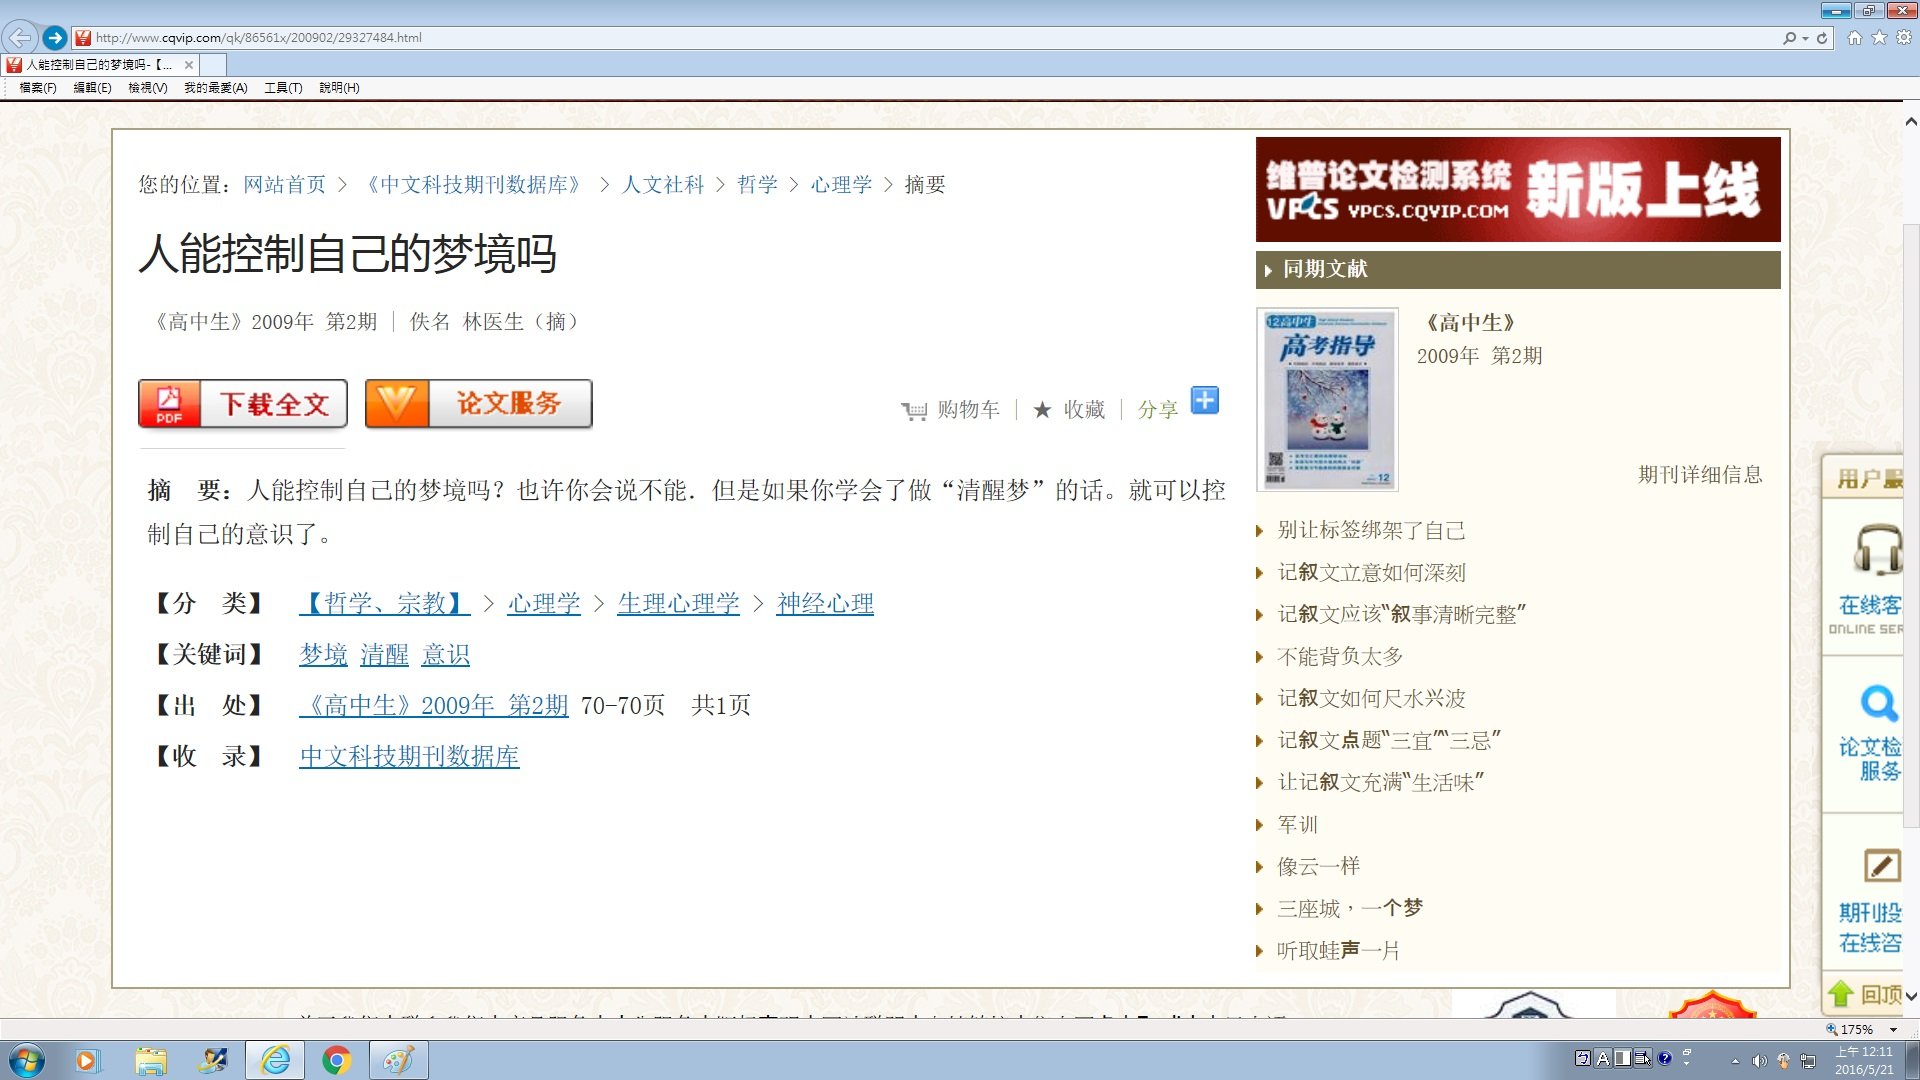Image resolution: width=1920 pixels, height=1080 pixels.
Task: Open 《中文科技期刊数据库》 breadcrumb link
Action: pos(473,185)
